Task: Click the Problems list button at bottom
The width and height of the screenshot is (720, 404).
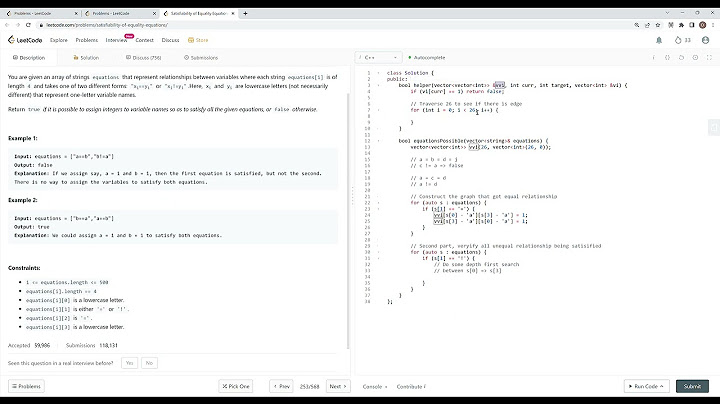Action: [26, 386]
